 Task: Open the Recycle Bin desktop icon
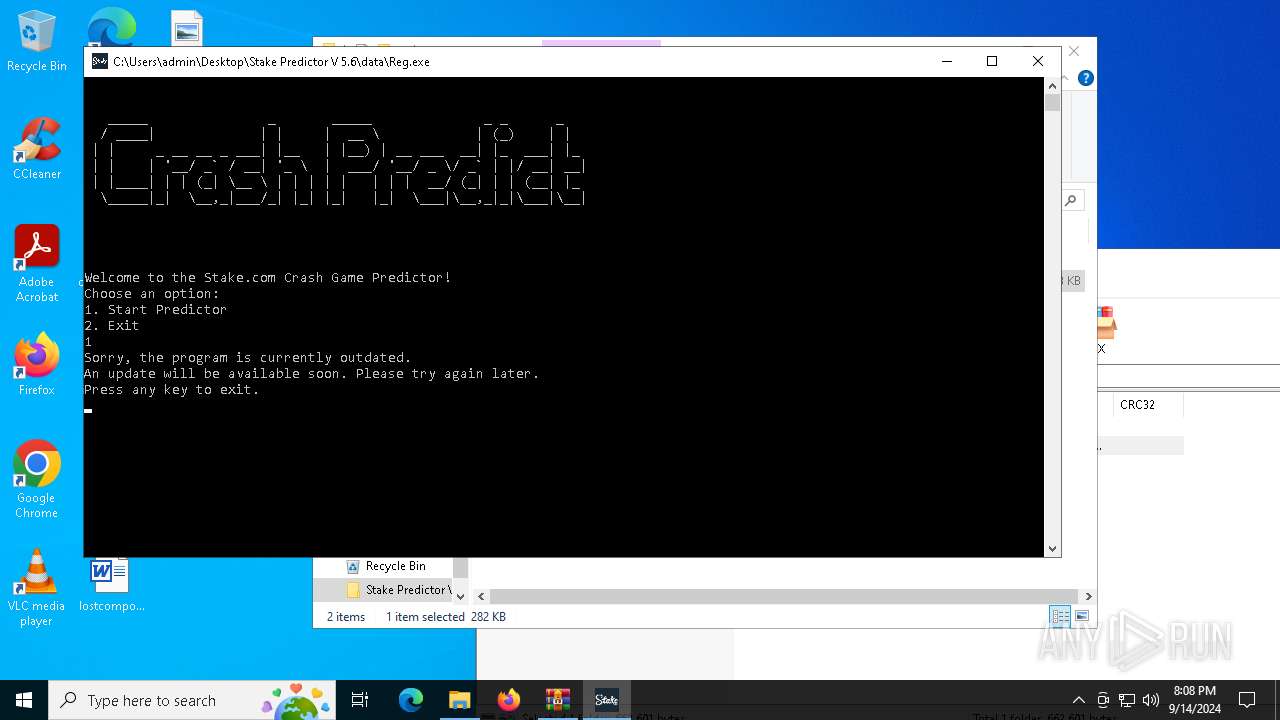[37, 41]
